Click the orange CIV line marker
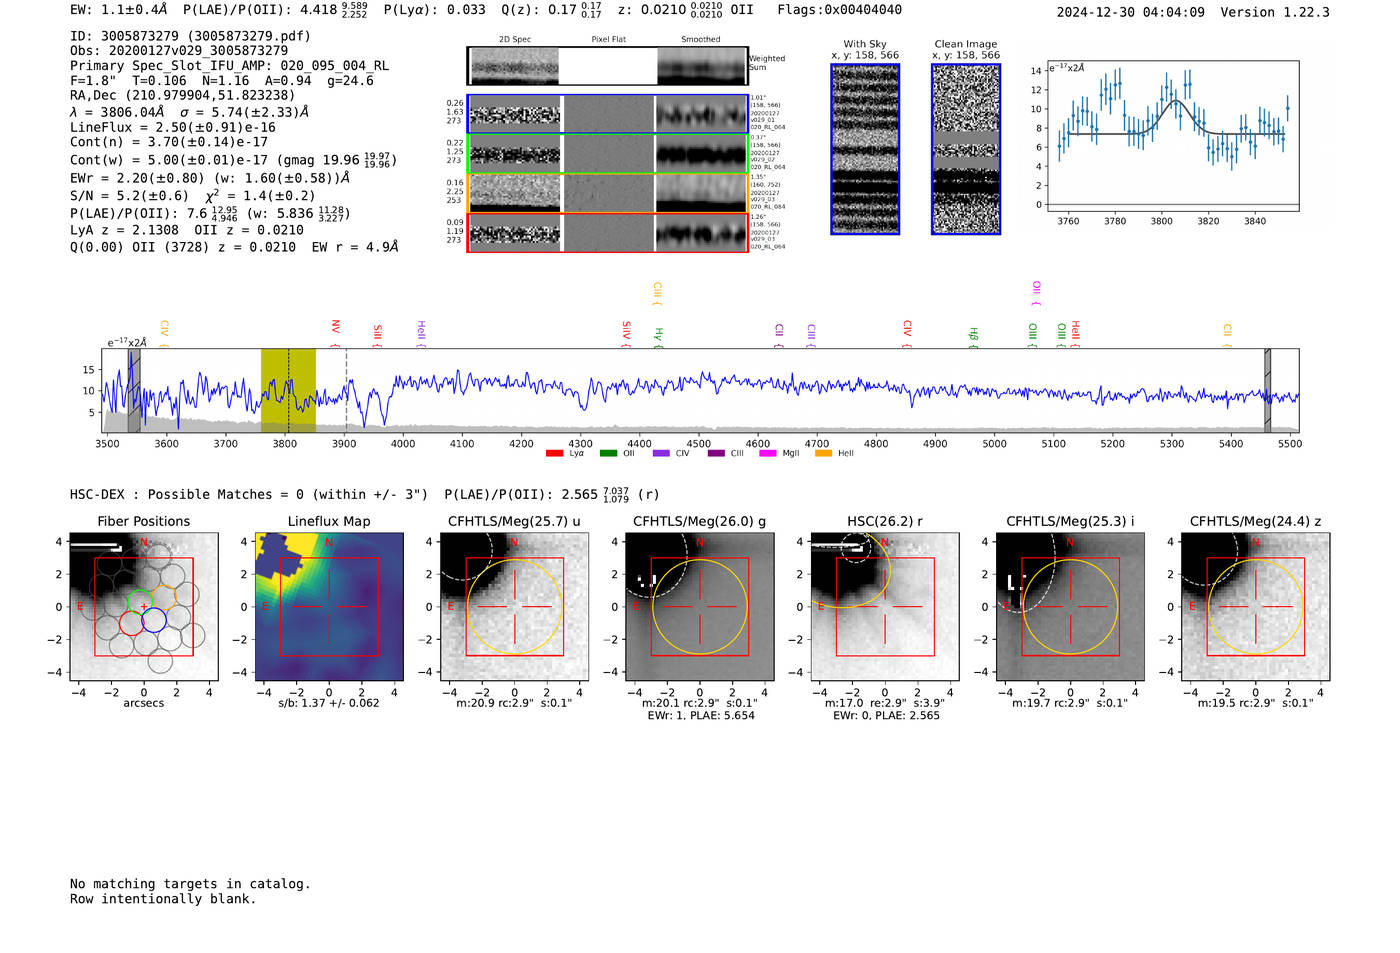The height and width of the screenshot is (953, 1400). (164, 334)
